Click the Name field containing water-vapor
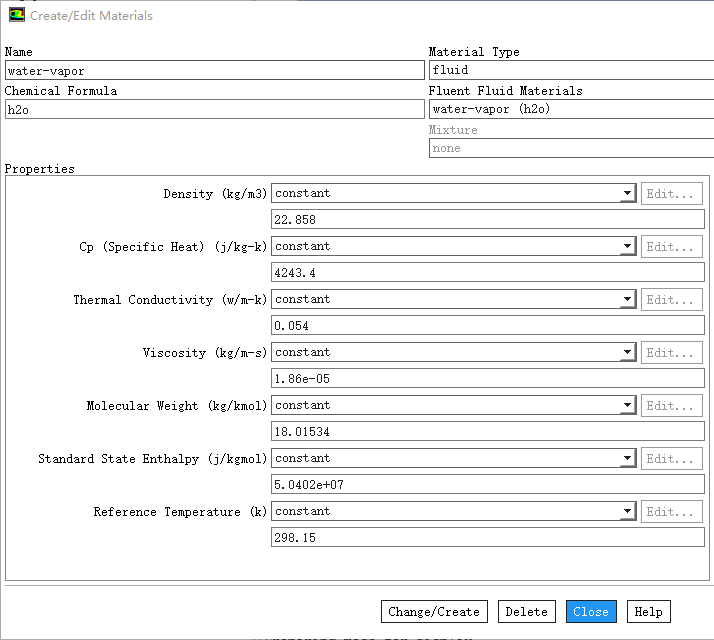This screenshot has height=640, width=714. [x=214, y=70]
